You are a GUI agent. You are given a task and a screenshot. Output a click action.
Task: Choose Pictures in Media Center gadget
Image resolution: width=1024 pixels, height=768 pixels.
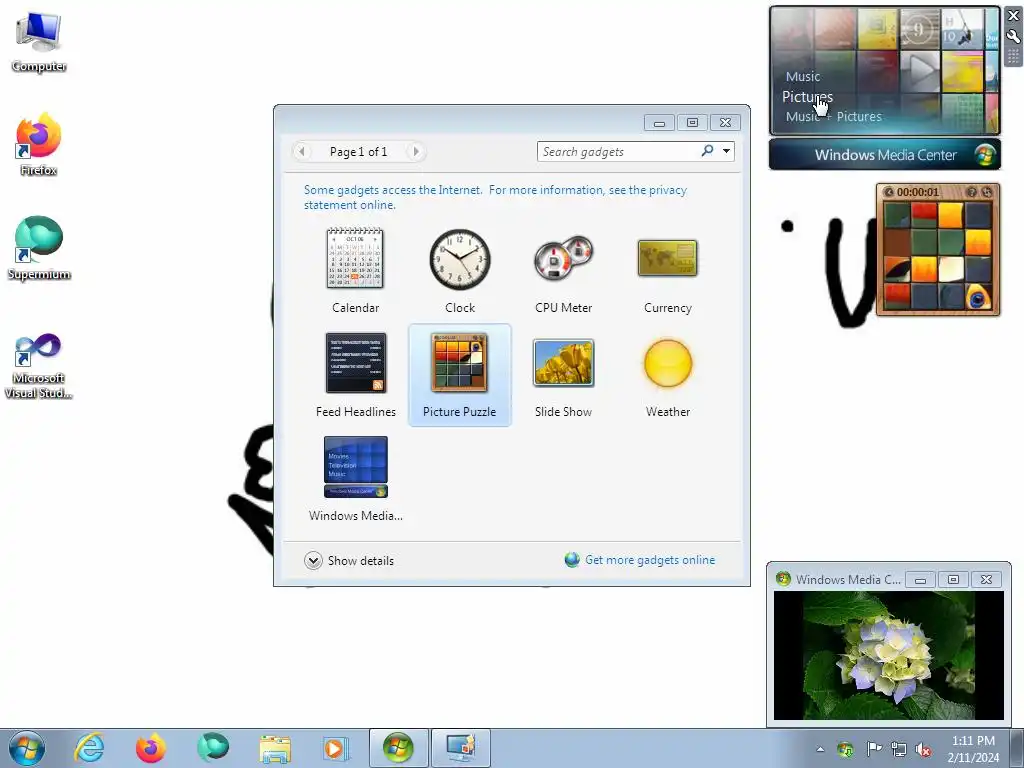(807, 97)
